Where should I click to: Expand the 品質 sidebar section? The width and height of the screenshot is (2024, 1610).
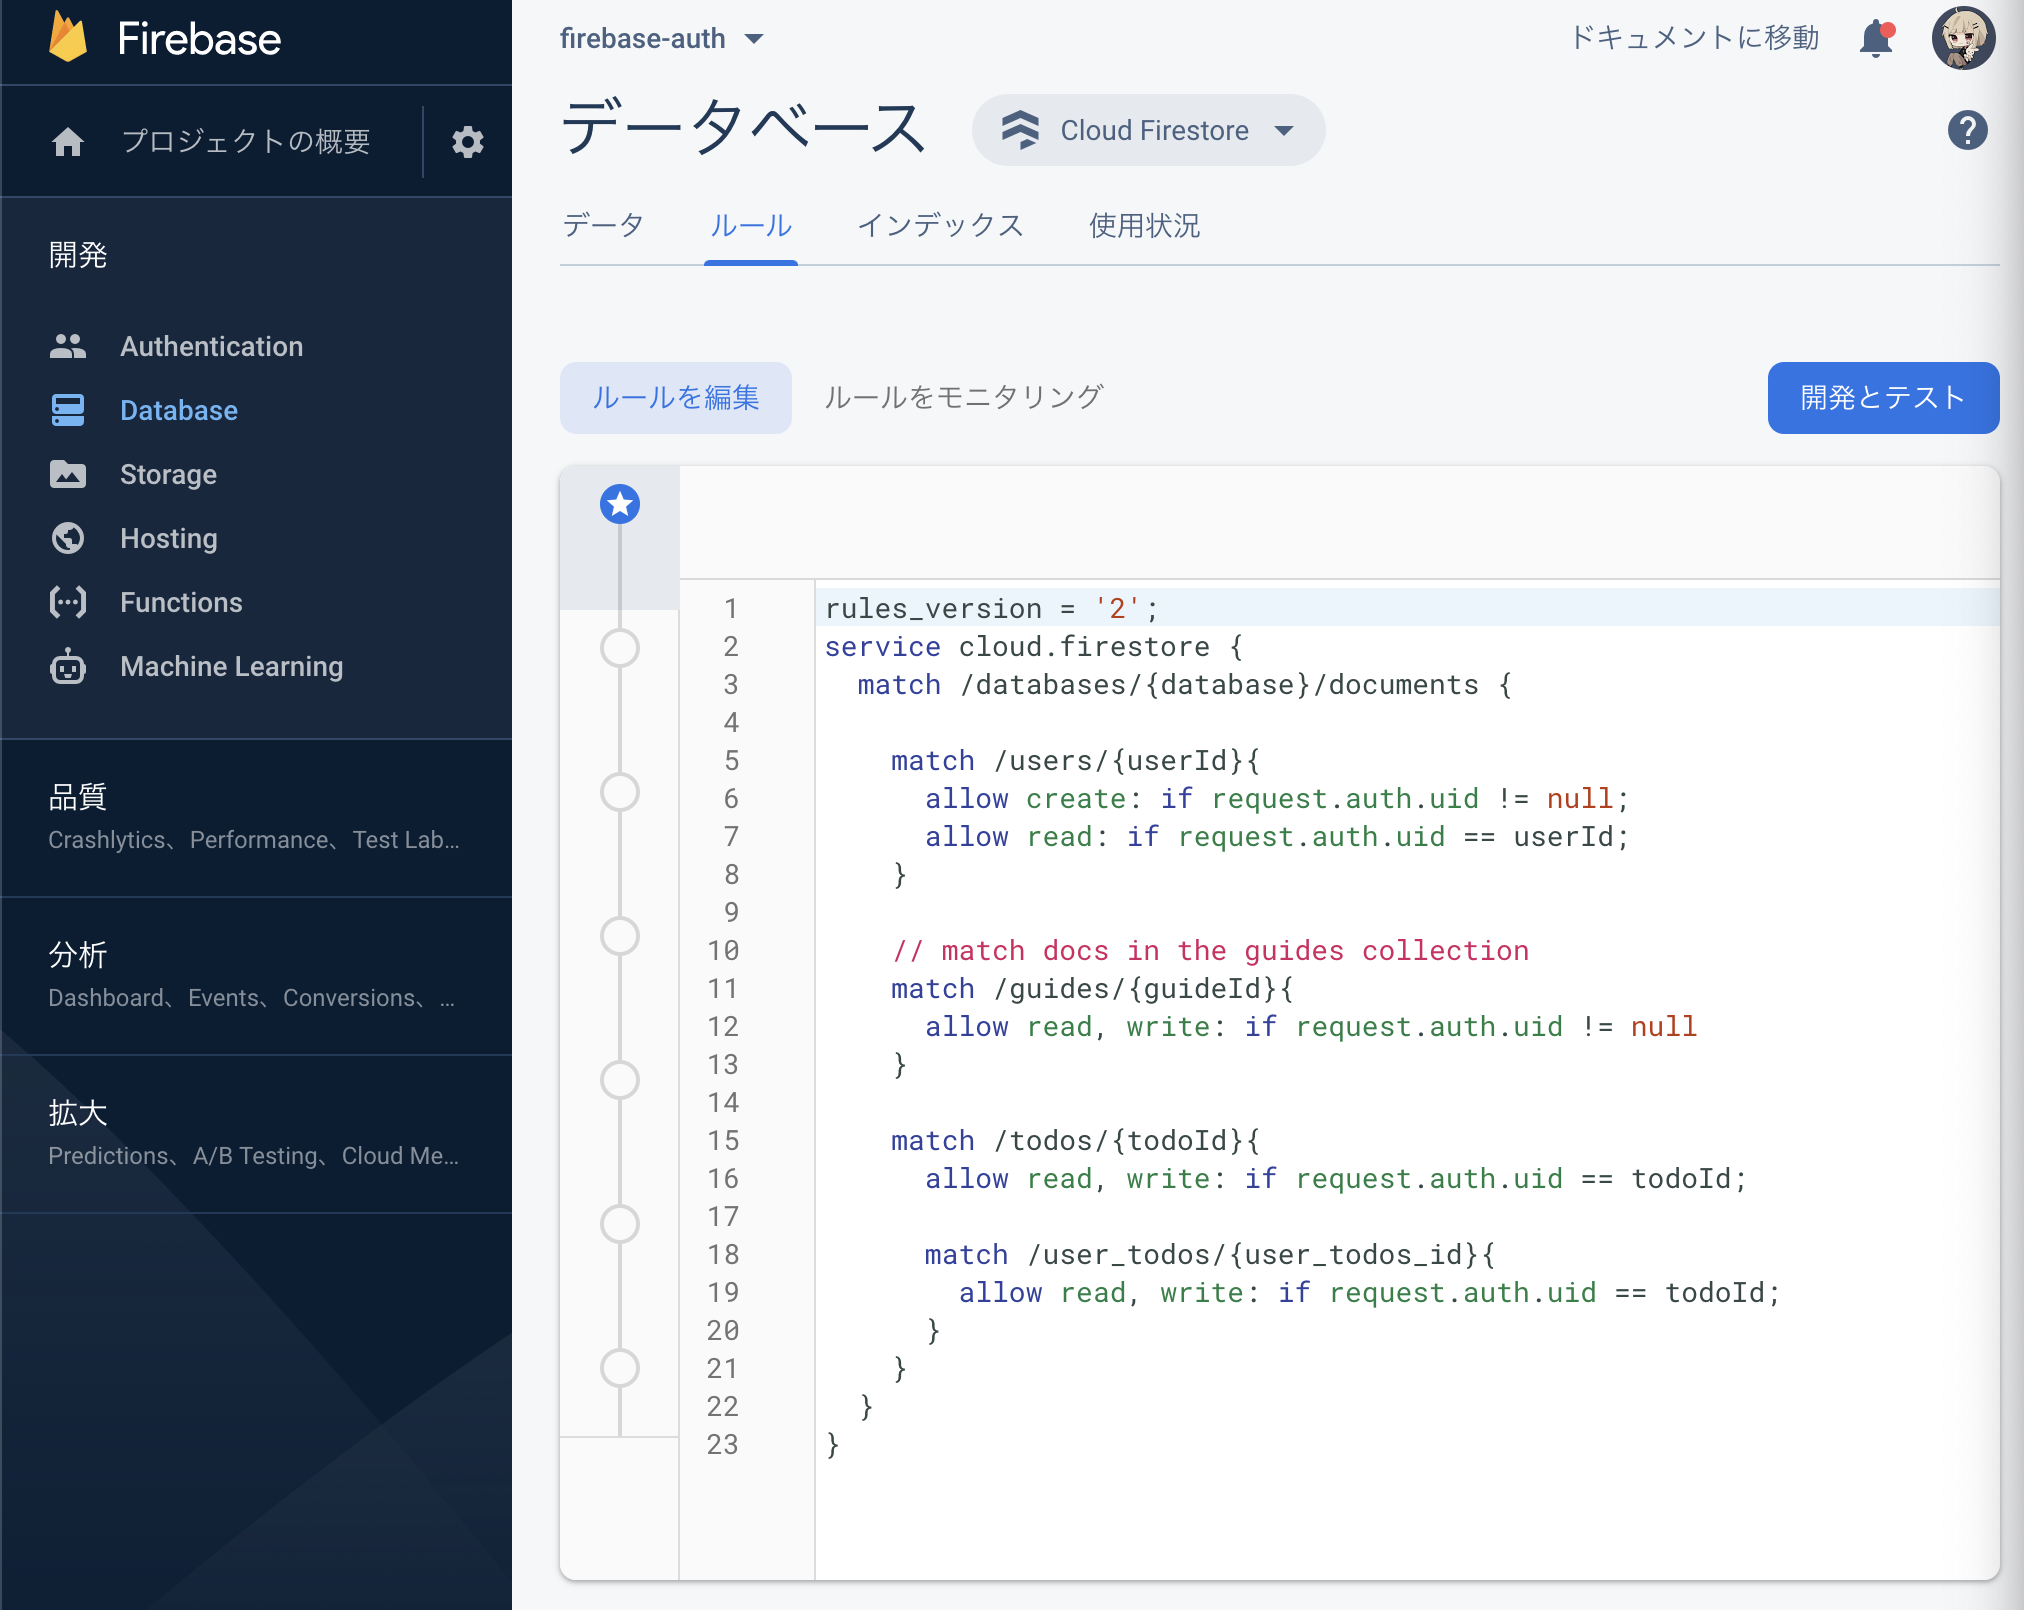tap(256, 817)
